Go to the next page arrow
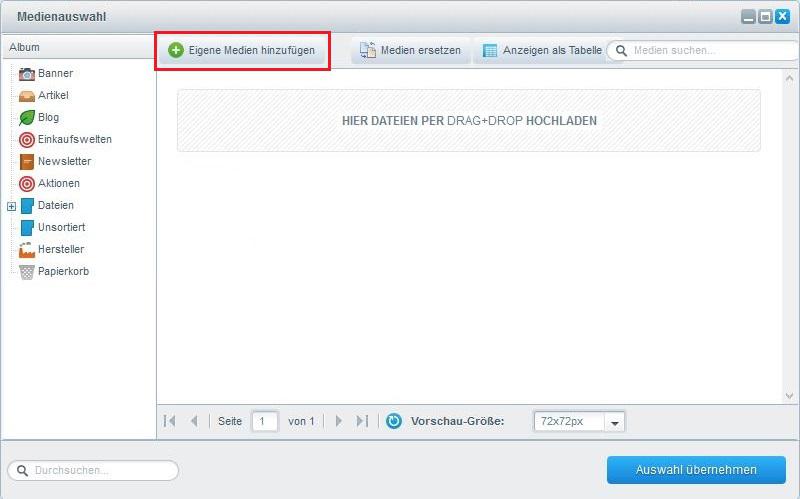 pyautogui.click(x=339, y=421)
